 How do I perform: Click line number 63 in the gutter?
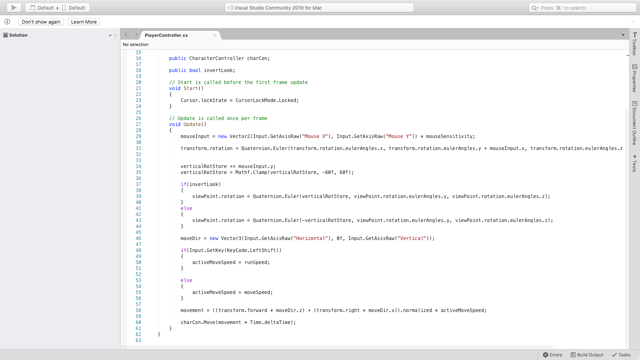pos(138,340)
